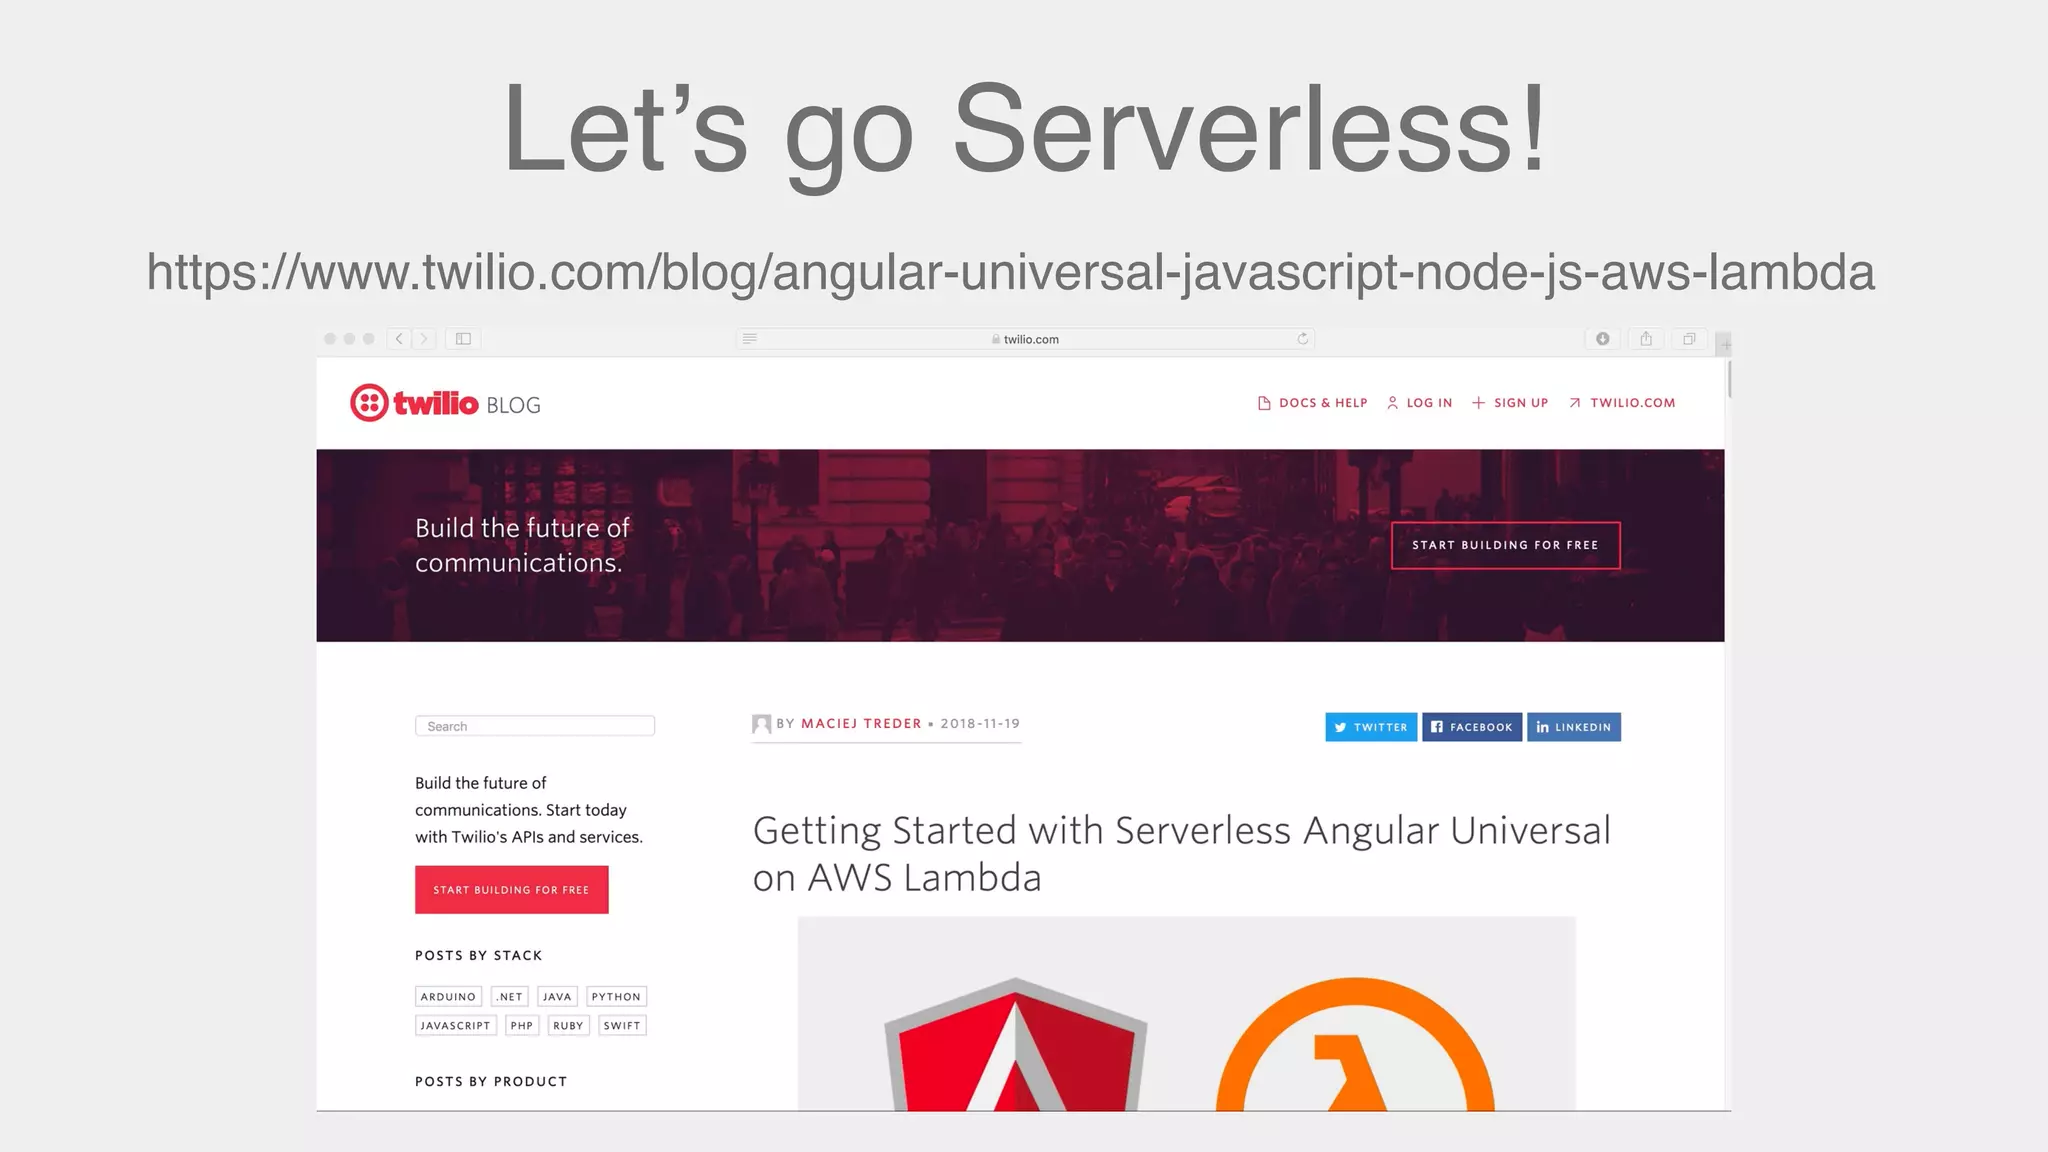Viewport: 2048px width, 1152px height.
Task: Click the Safari share icon
Action: [1646, 339]
